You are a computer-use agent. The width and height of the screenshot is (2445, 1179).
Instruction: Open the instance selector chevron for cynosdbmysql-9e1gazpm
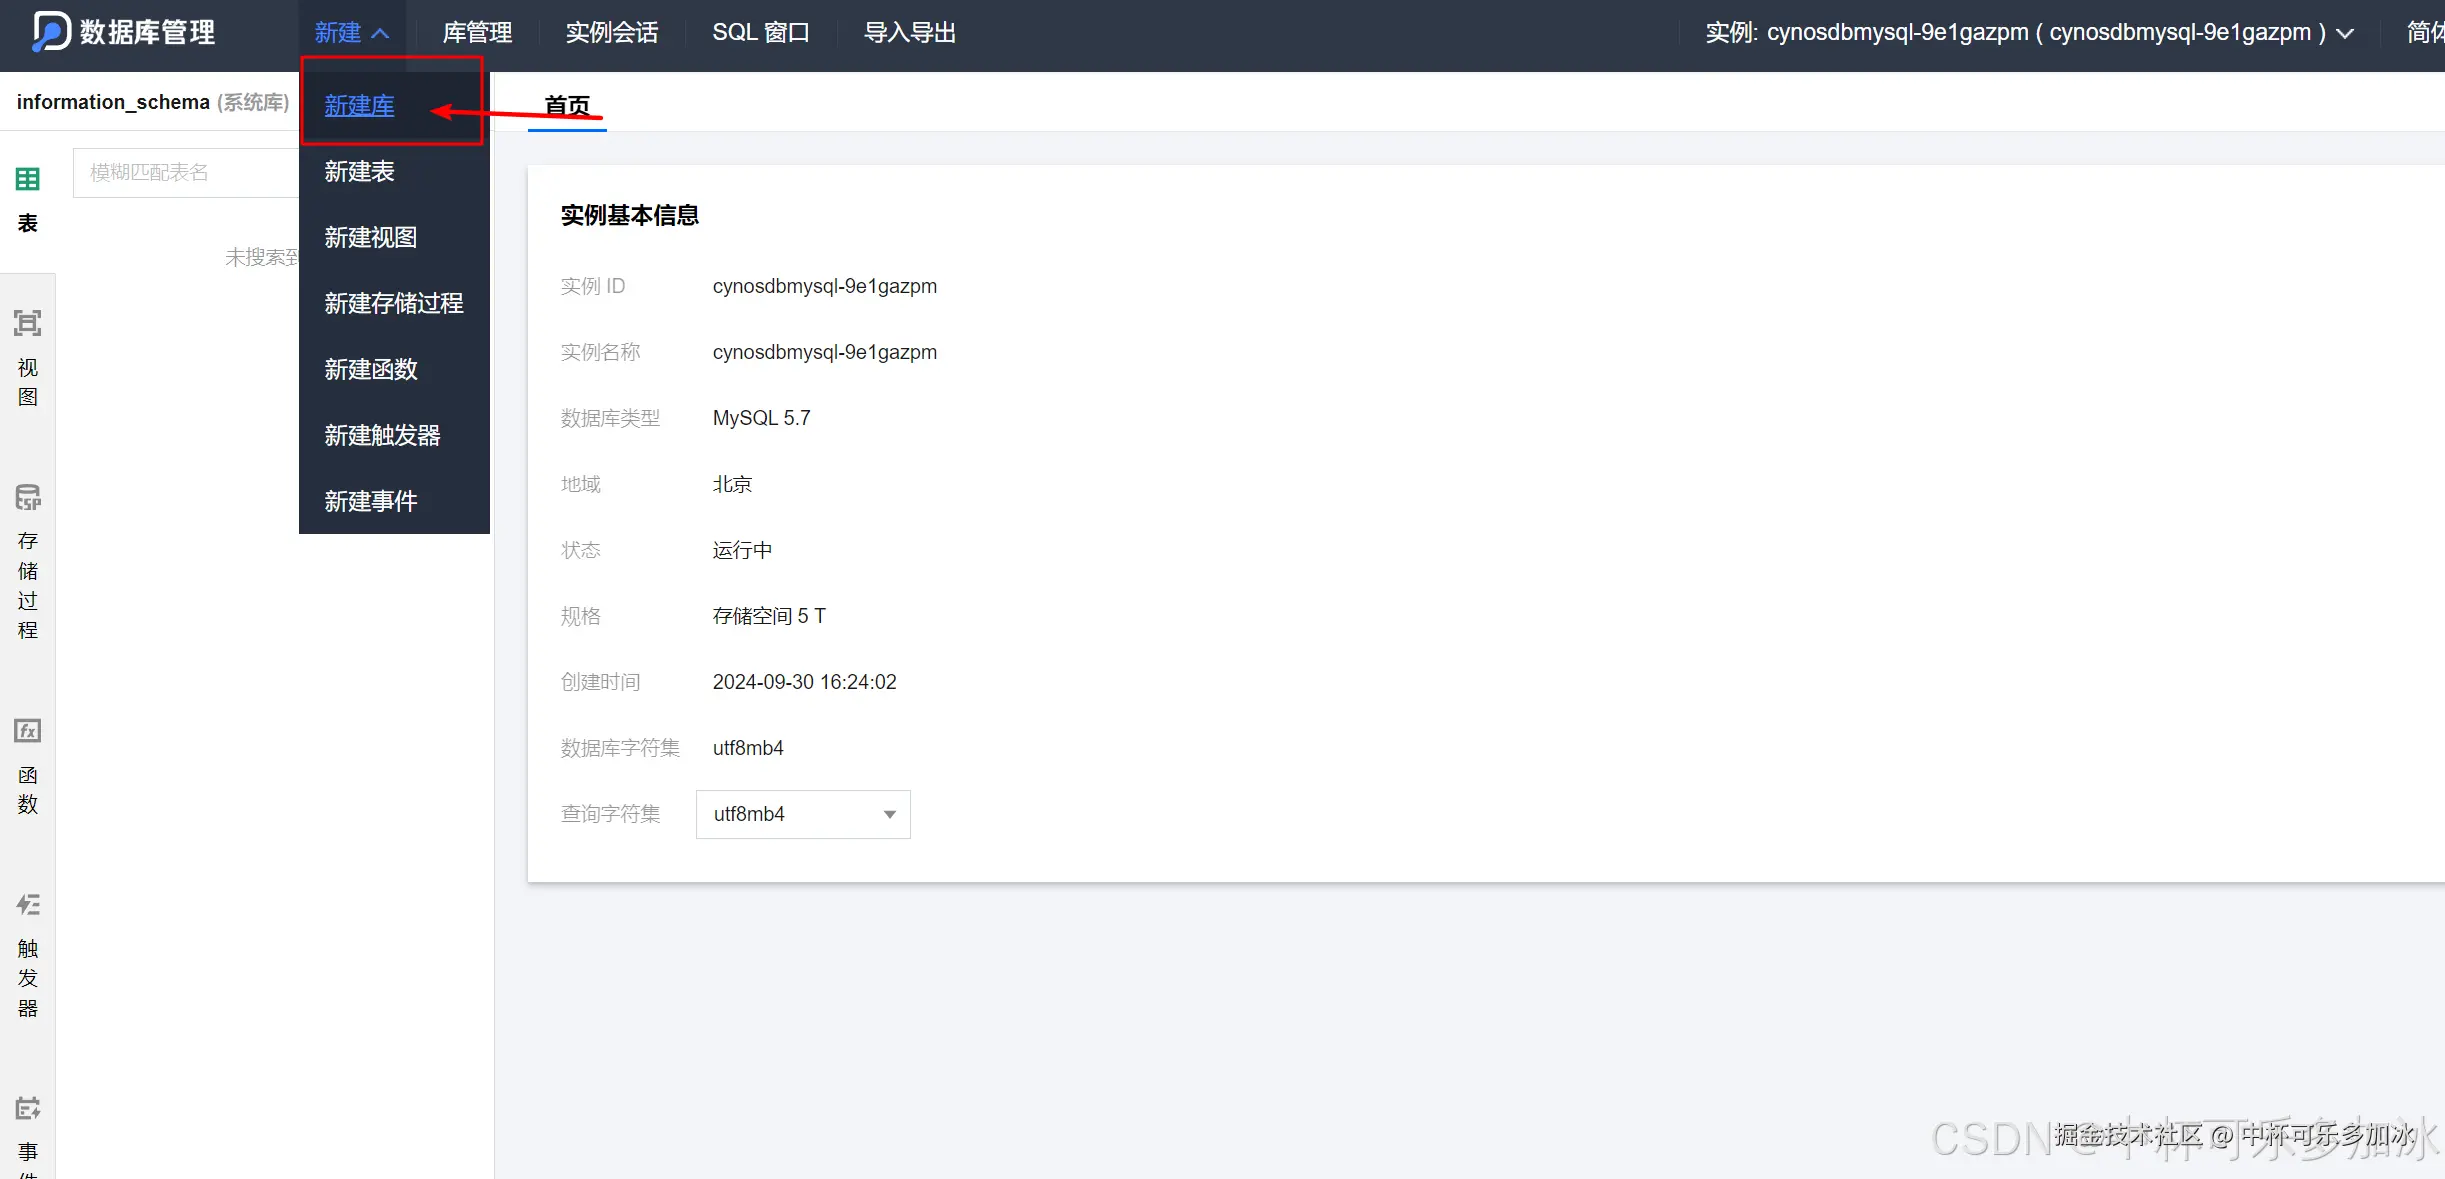point(2345,32)
